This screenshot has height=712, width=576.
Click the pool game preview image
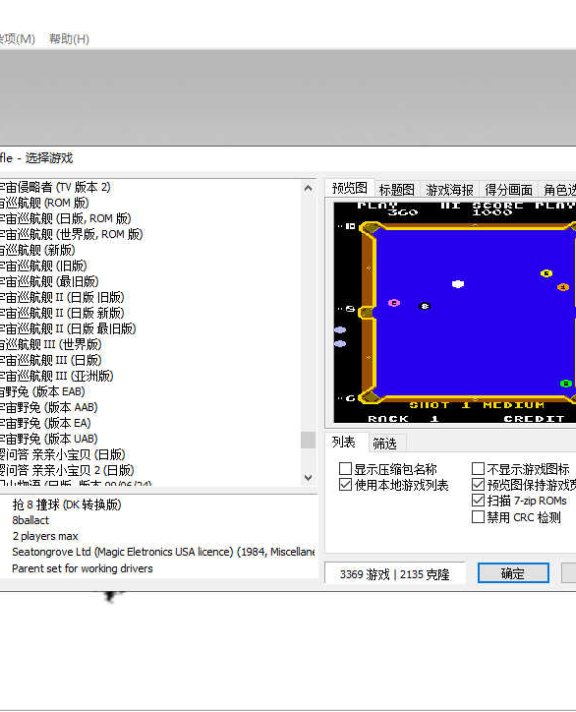point(455,312)
